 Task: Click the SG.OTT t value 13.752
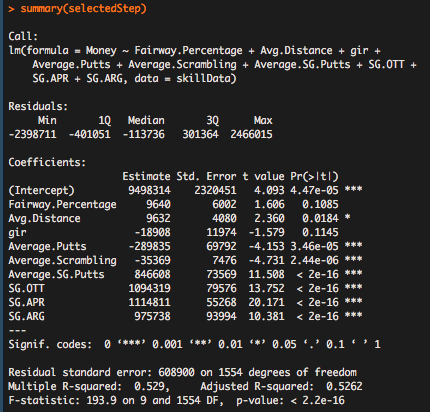pos(266,288)
